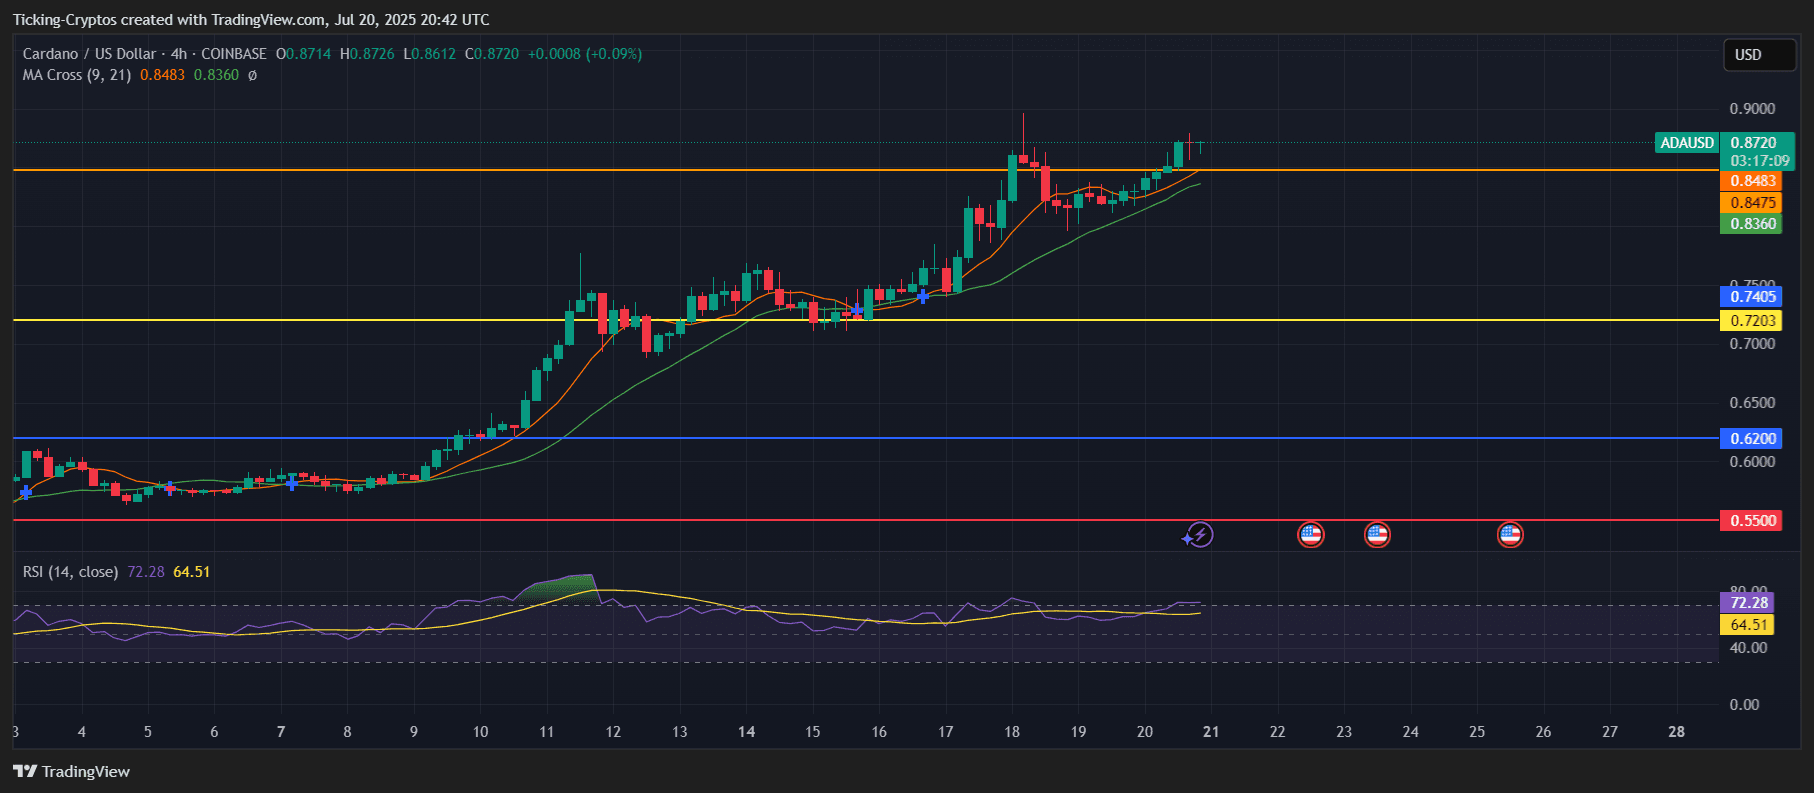Screen dimensions: 1814x793
Task: Select the rightmost US flag event icon
Action: tap(1509, 535)
